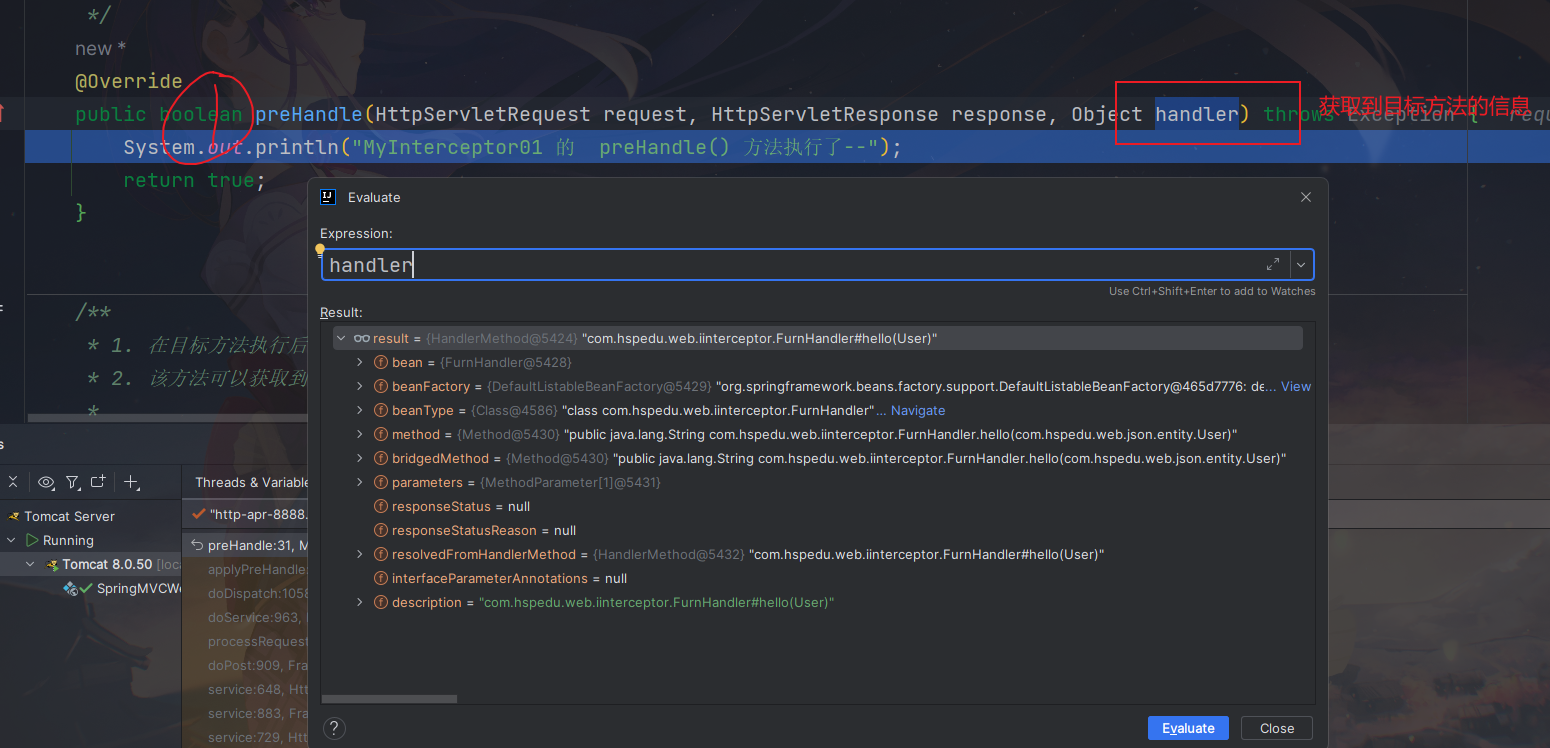Click the Navigate link on beanType row
The width and height of the screenshot is (1550, 748).
click(918, 410)
